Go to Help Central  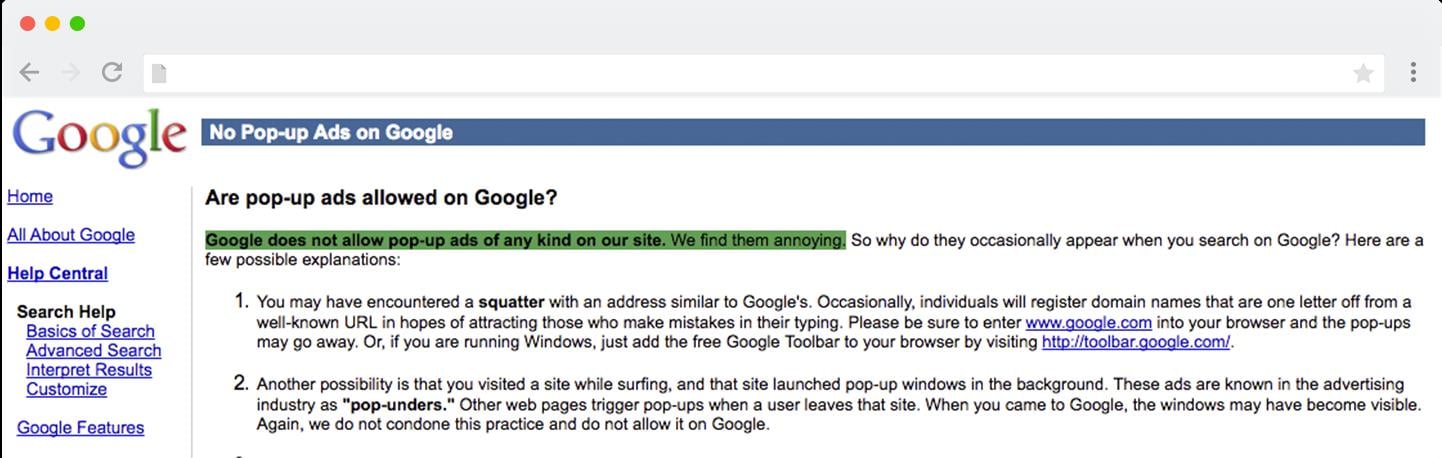pos(58,274)
